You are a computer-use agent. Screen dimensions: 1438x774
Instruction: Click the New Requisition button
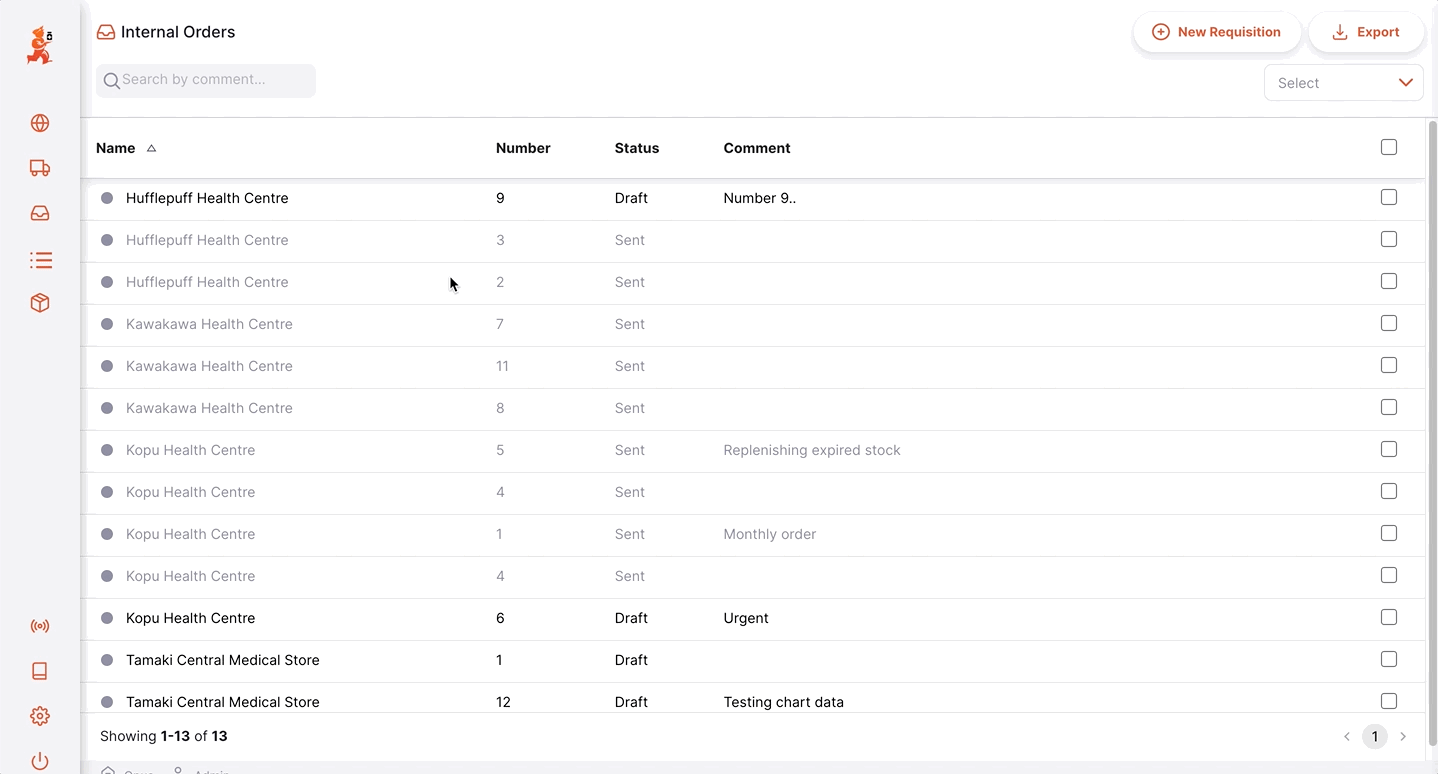(x=1217, y=32)
